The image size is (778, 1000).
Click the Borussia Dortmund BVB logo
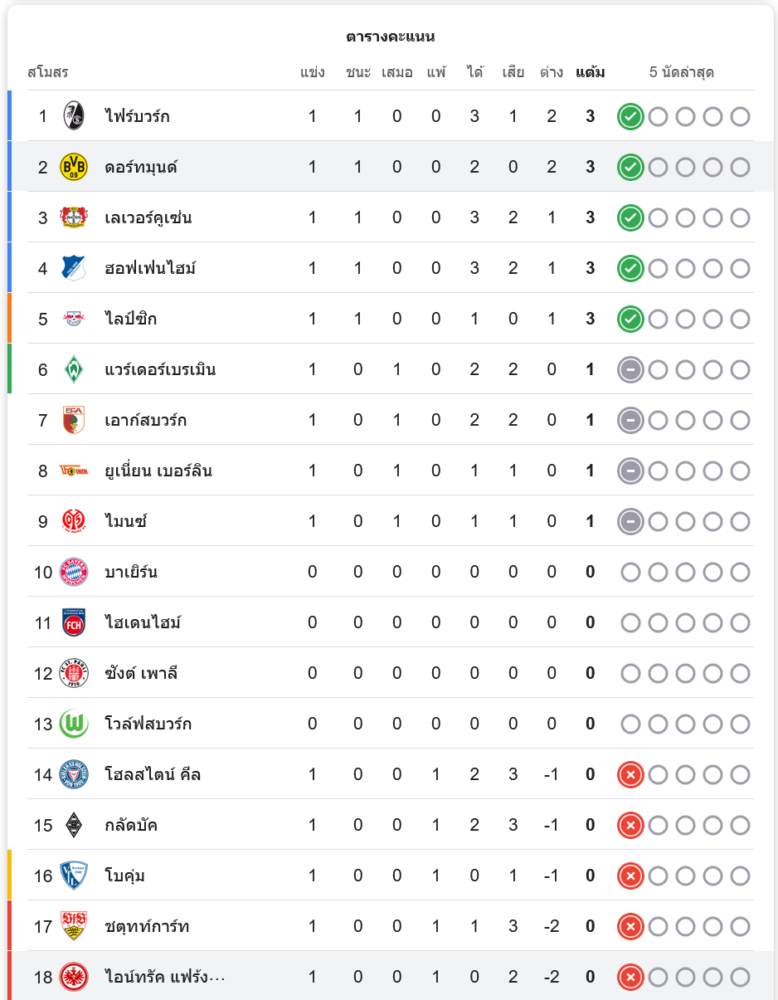tap(74, 167)
